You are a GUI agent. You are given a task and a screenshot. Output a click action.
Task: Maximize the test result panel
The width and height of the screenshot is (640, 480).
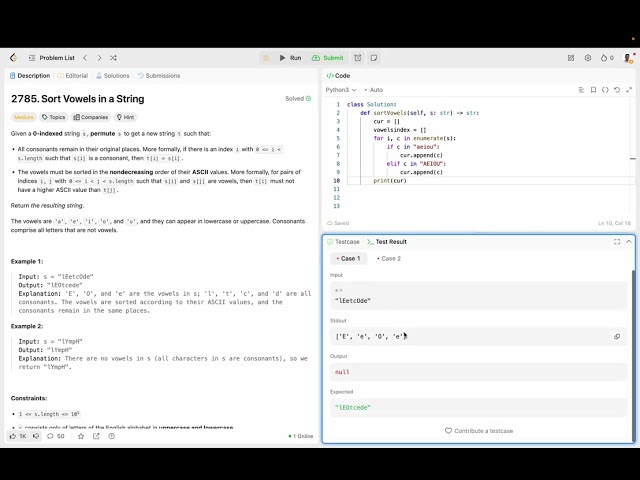616,242
